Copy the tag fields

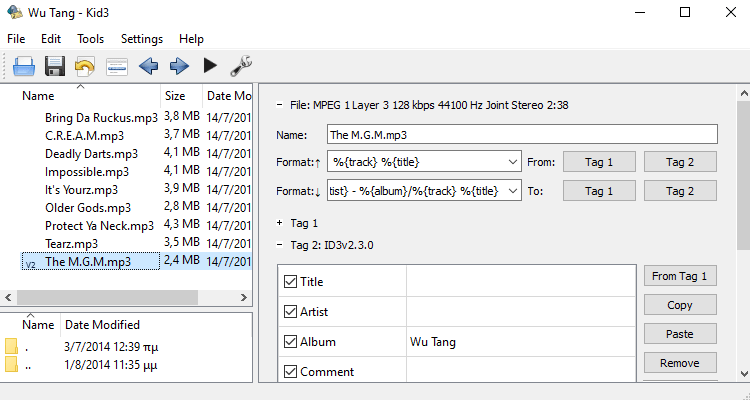[680, 305]
